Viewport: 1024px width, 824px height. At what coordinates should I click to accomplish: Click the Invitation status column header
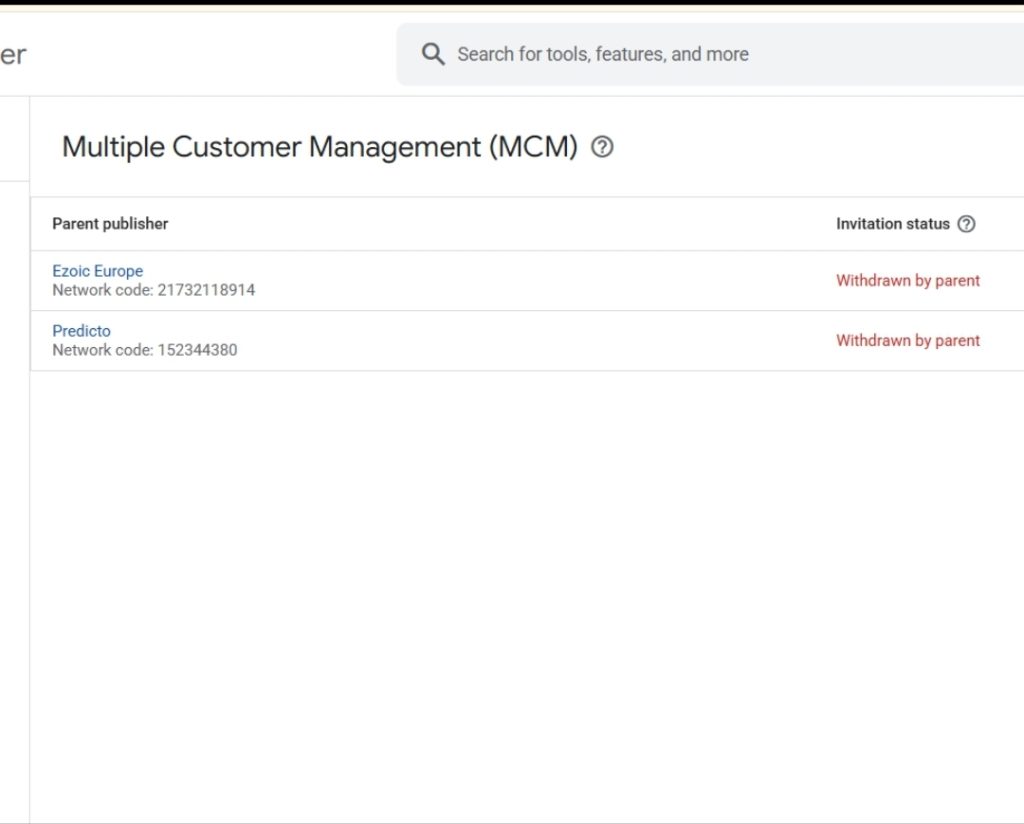pos(892,224)
